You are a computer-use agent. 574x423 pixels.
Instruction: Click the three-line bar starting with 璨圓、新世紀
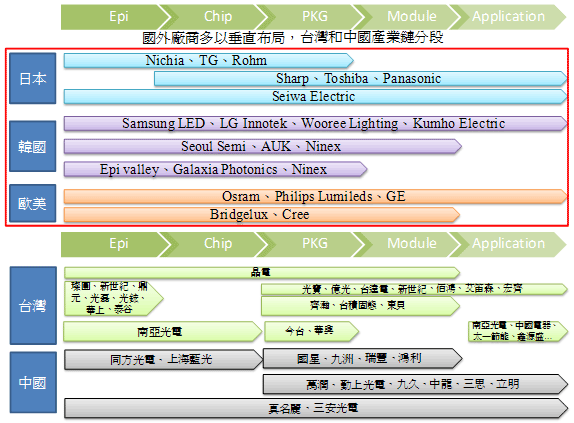tap(114, 298)
